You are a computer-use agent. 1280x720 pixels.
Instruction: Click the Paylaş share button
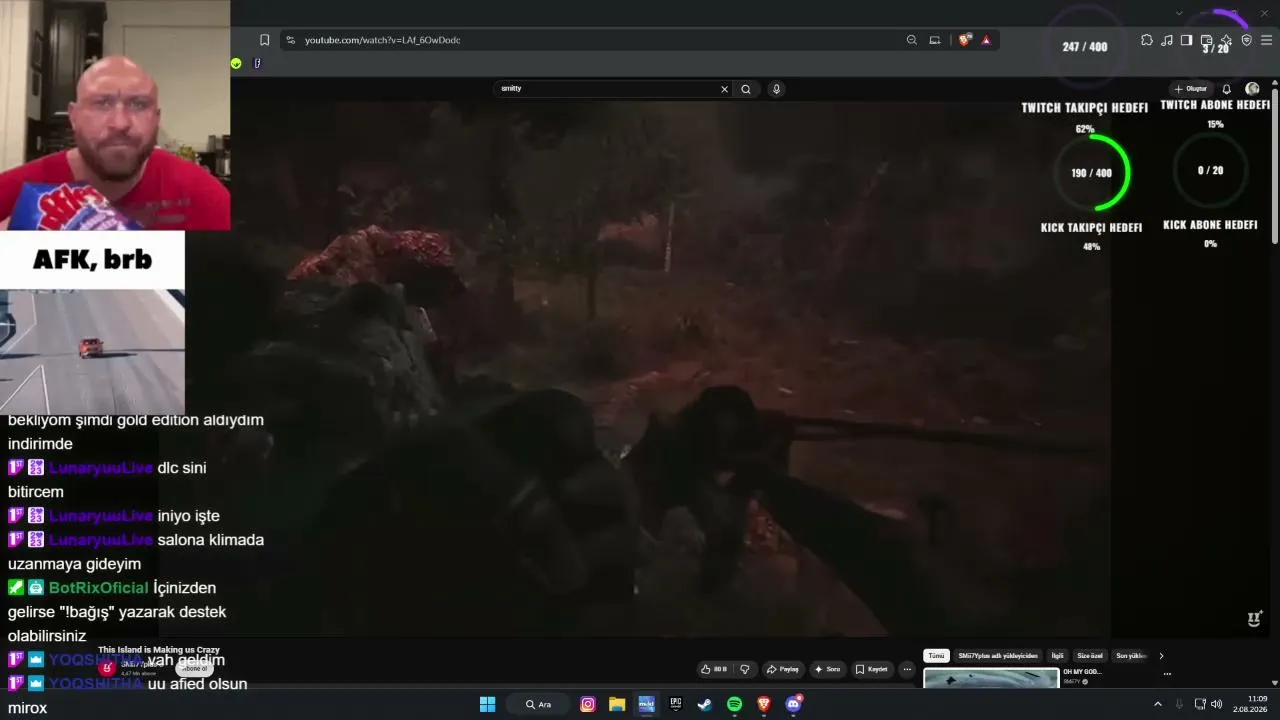tap(784, 669)
